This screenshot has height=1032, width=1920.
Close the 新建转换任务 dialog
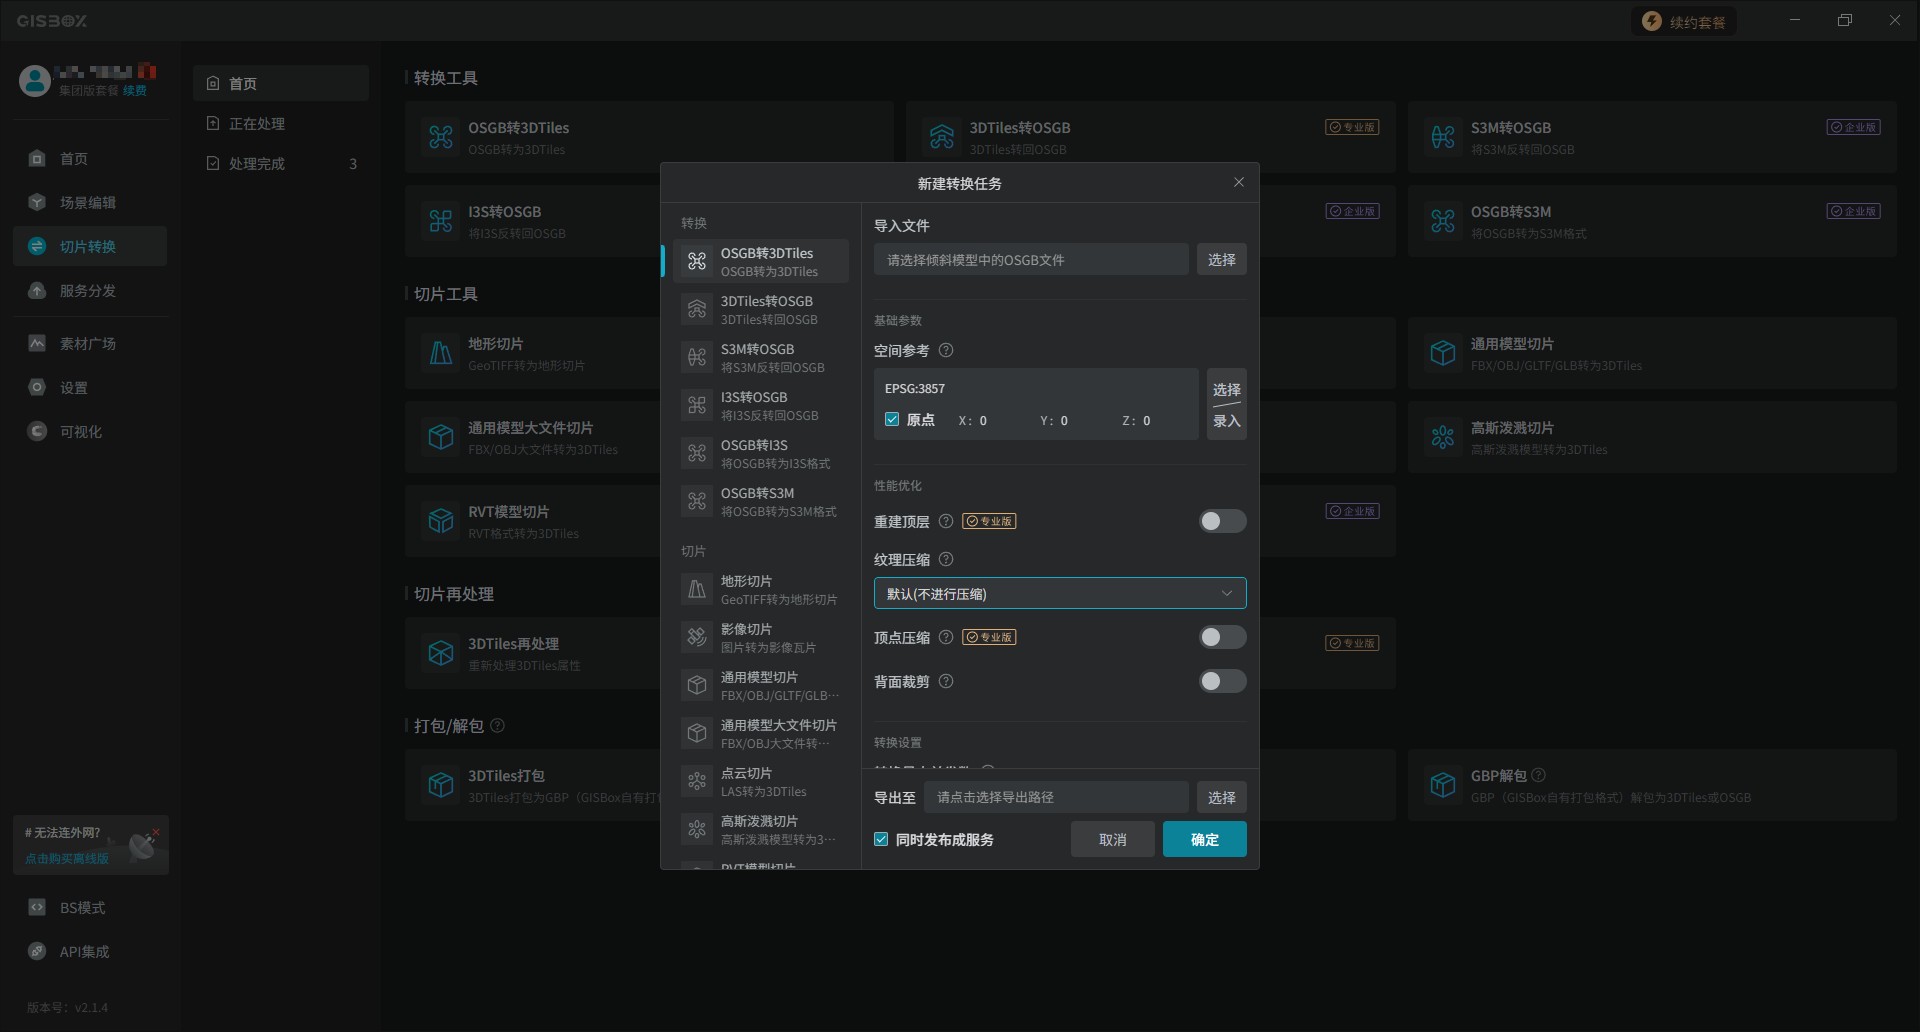(x=1239, y=183)
